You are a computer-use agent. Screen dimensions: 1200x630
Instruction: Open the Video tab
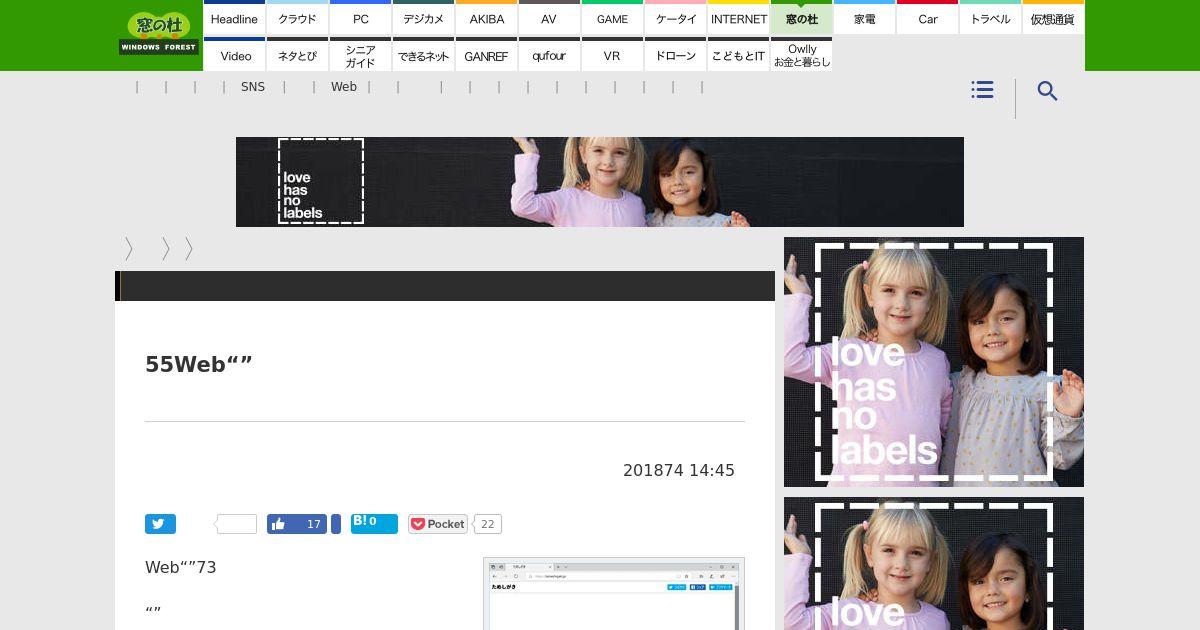[x=234, y=55]
